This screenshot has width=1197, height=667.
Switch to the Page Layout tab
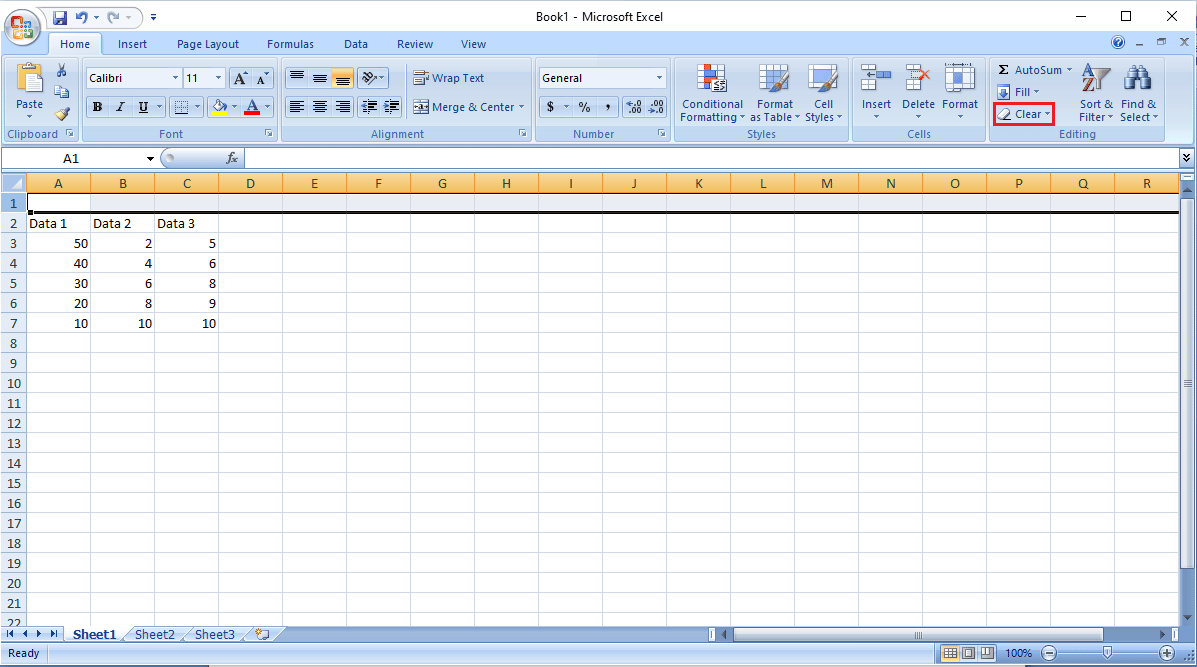click(208, 44)
